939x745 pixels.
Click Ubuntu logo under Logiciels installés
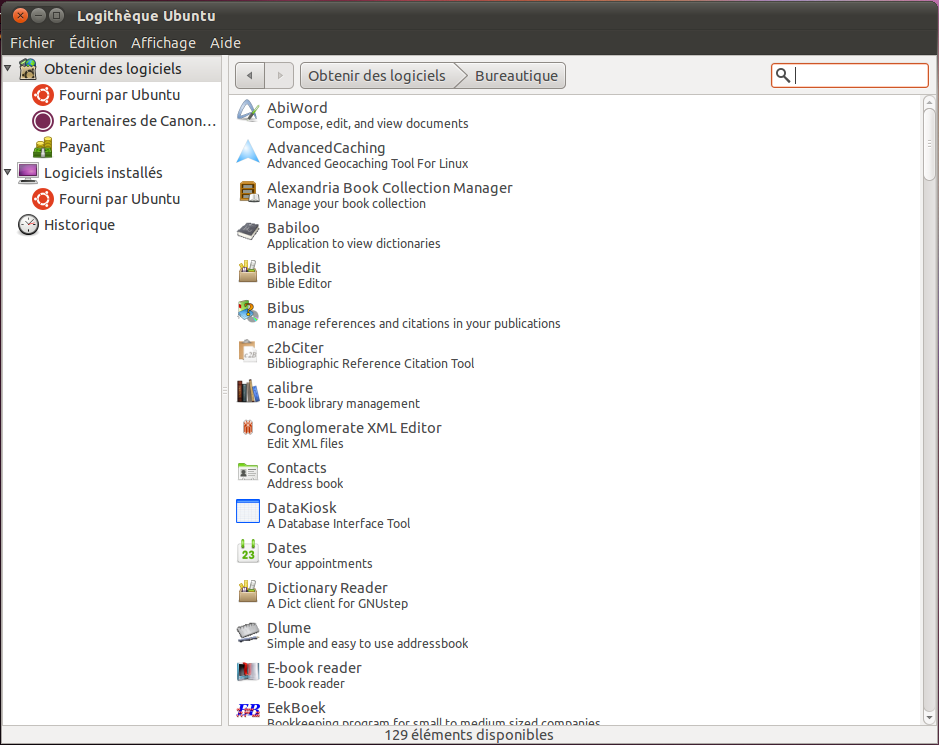pos(43,199)
